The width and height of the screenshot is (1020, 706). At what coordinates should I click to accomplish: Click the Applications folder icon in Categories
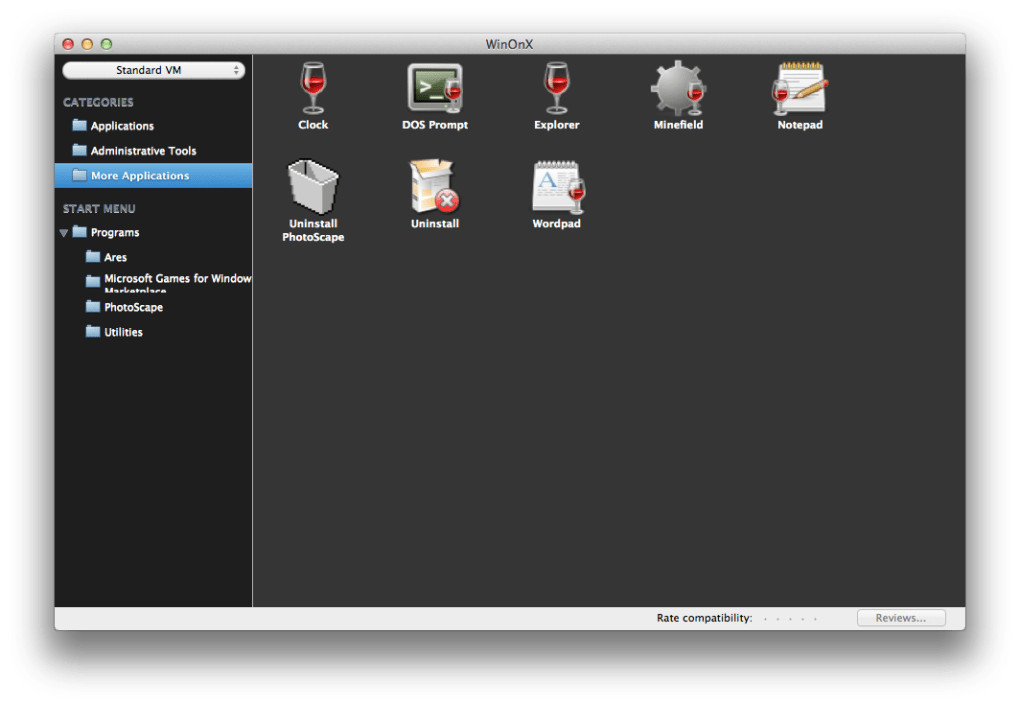click(79, 125)
